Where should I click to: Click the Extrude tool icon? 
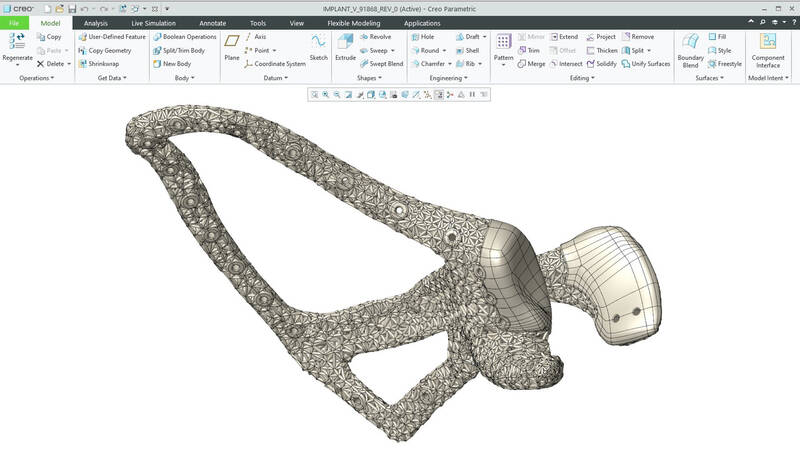pos(344,46)
